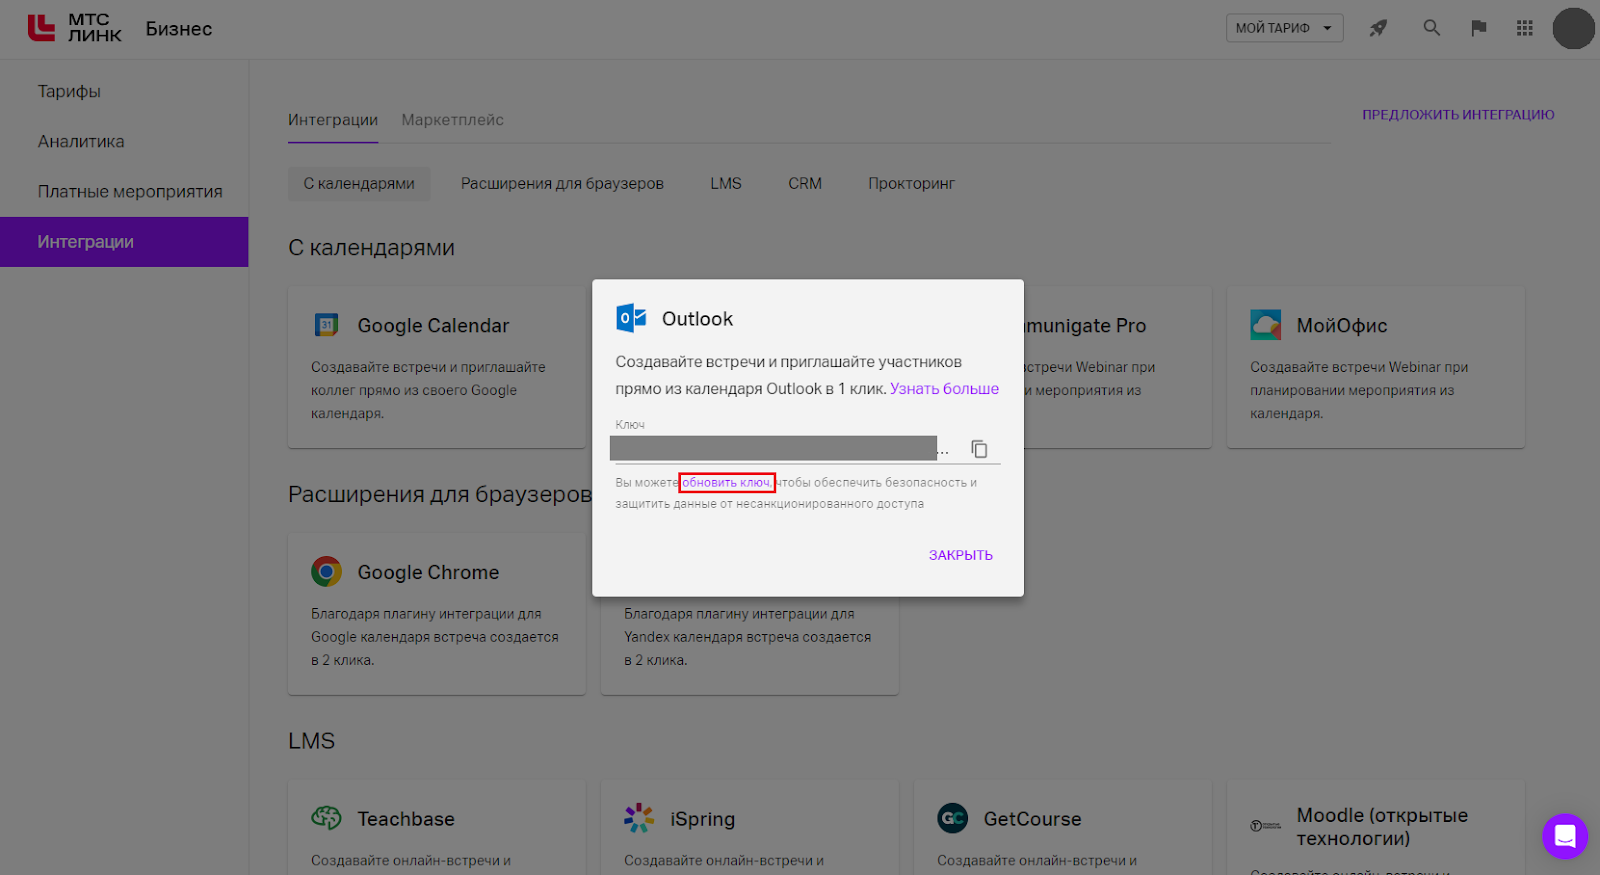
Task: Copy the Outlook key with copy icon
Action: point(979,449)
